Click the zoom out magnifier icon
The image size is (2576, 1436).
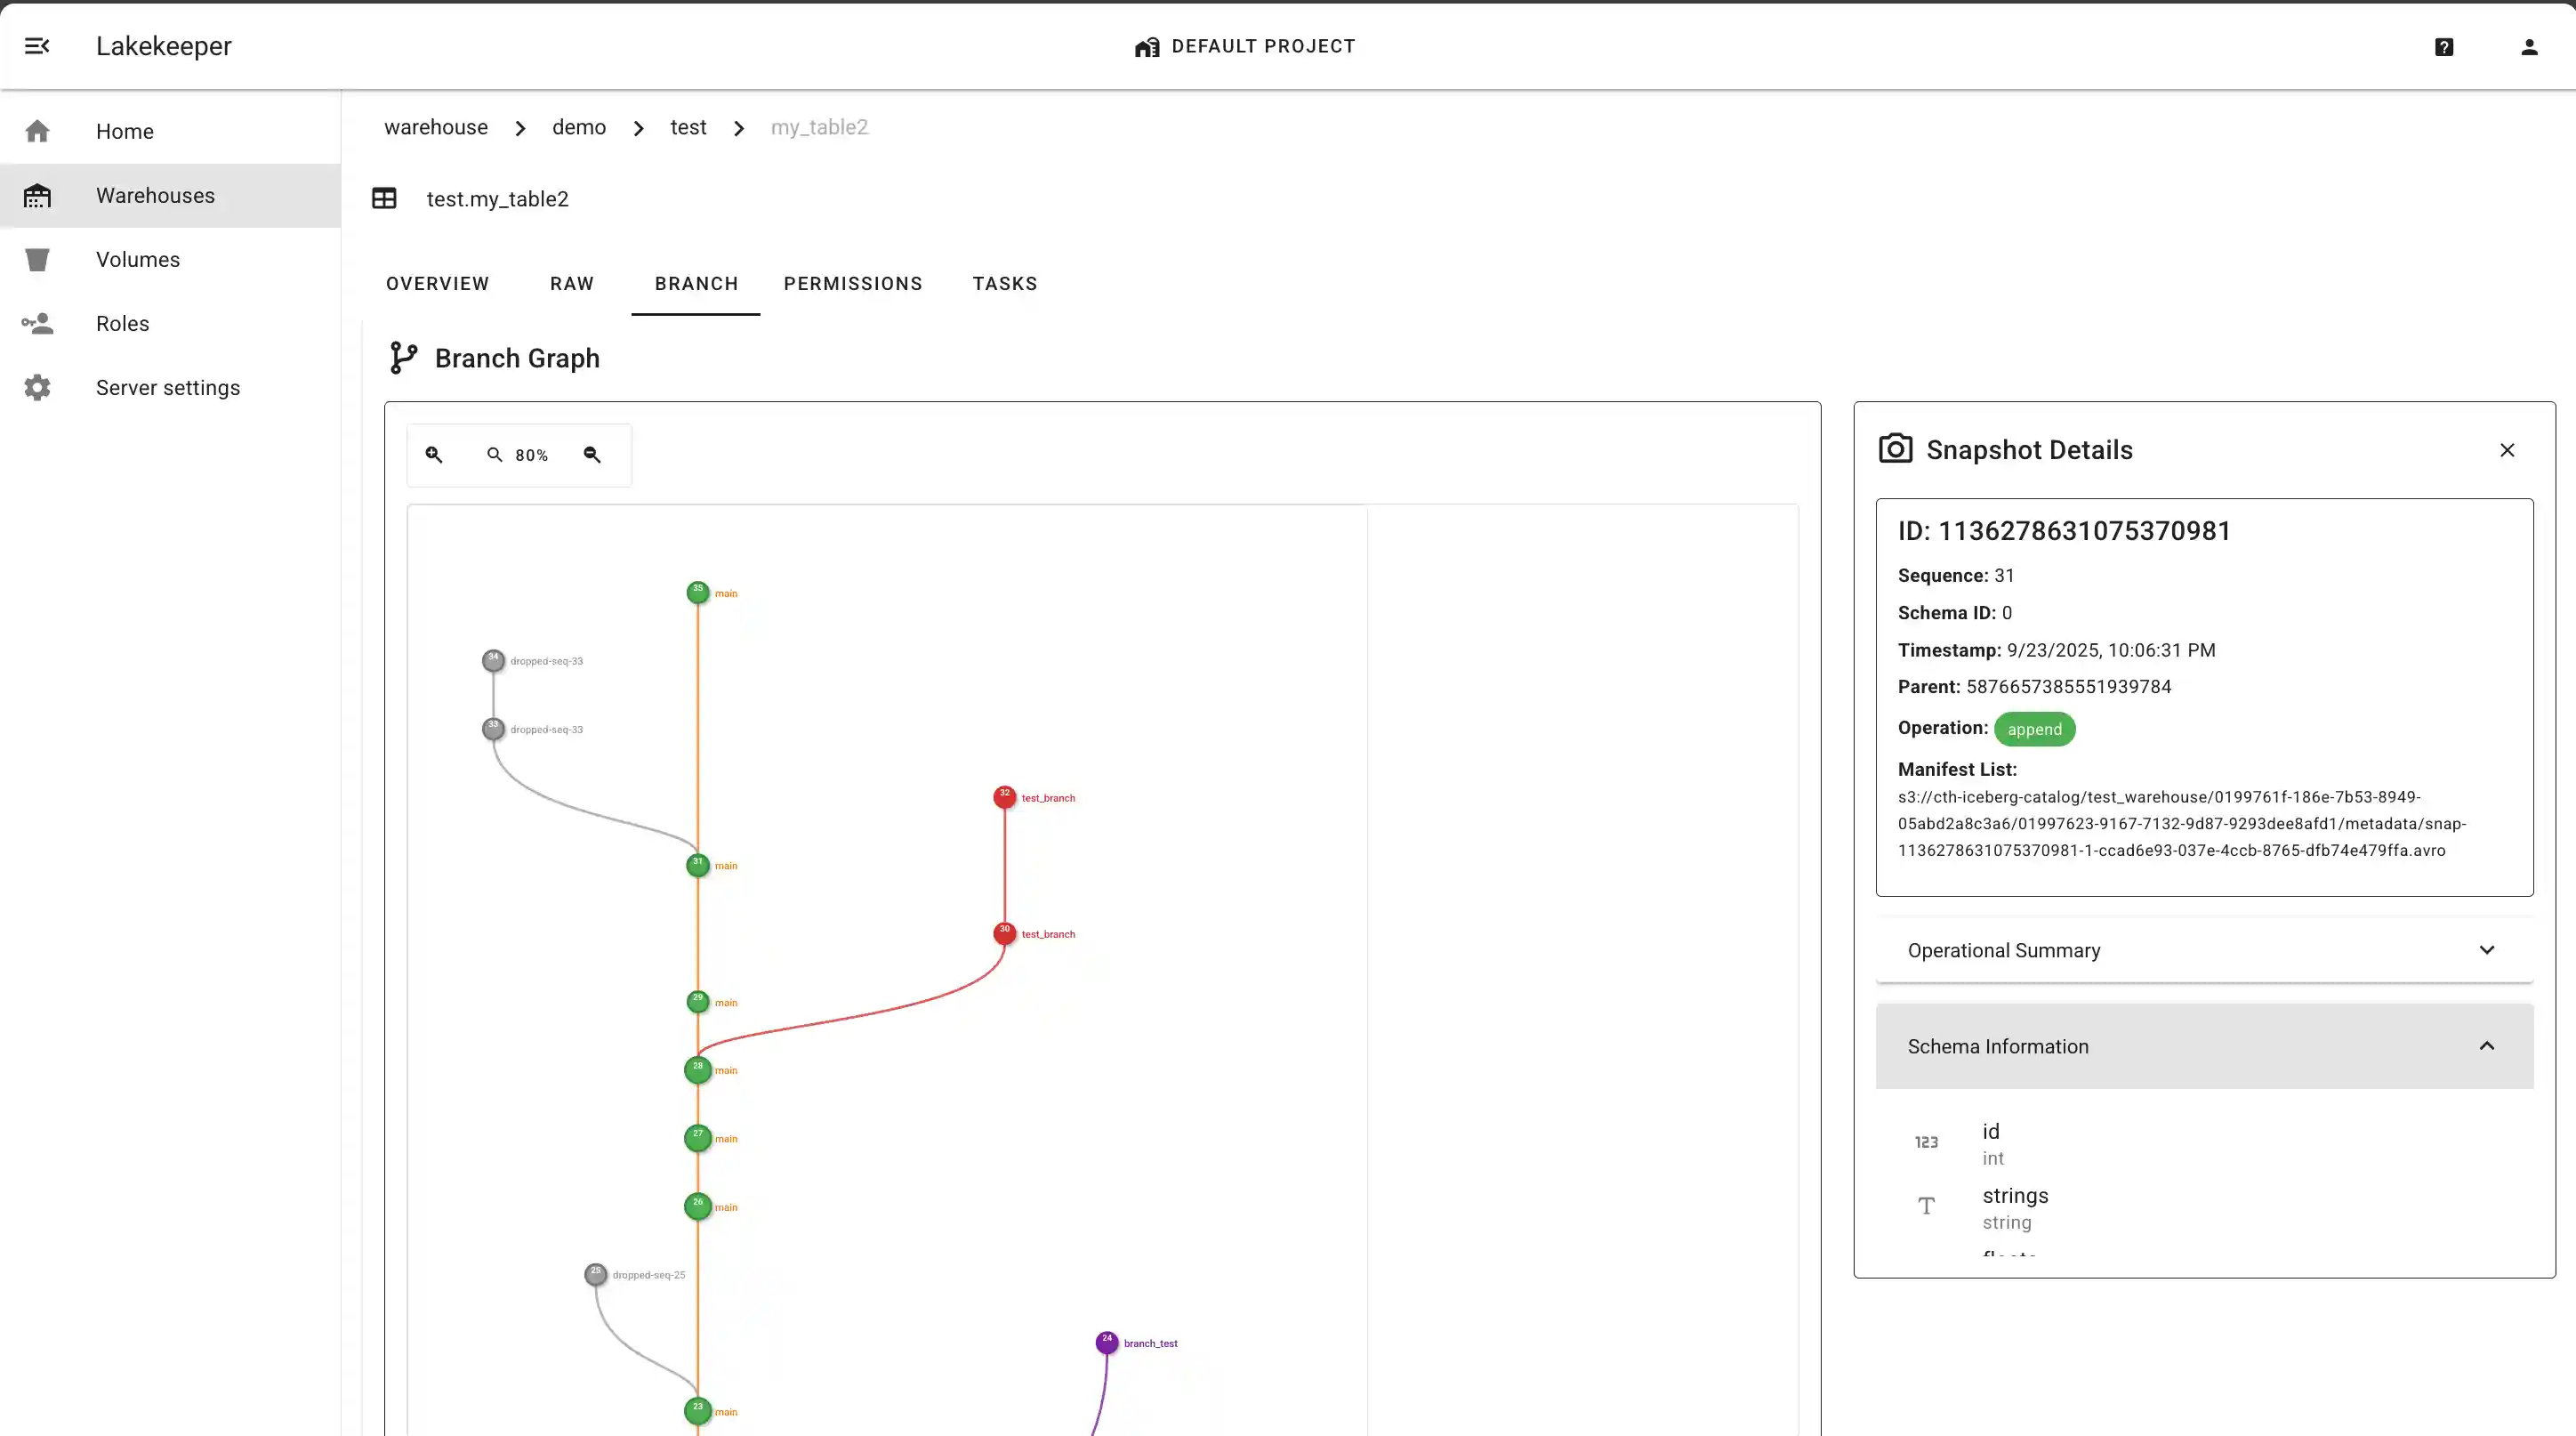click(592, 455)
